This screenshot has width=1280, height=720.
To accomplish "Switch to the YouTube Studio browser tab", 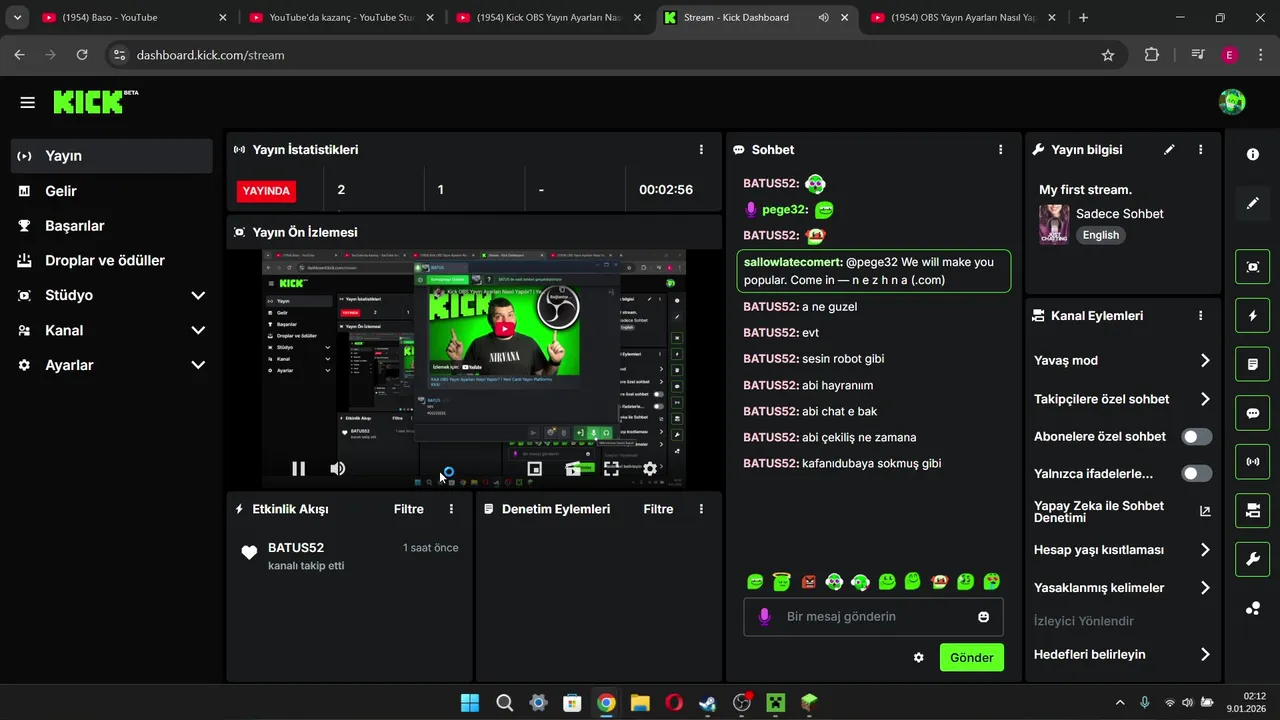I will coord(341,17).
